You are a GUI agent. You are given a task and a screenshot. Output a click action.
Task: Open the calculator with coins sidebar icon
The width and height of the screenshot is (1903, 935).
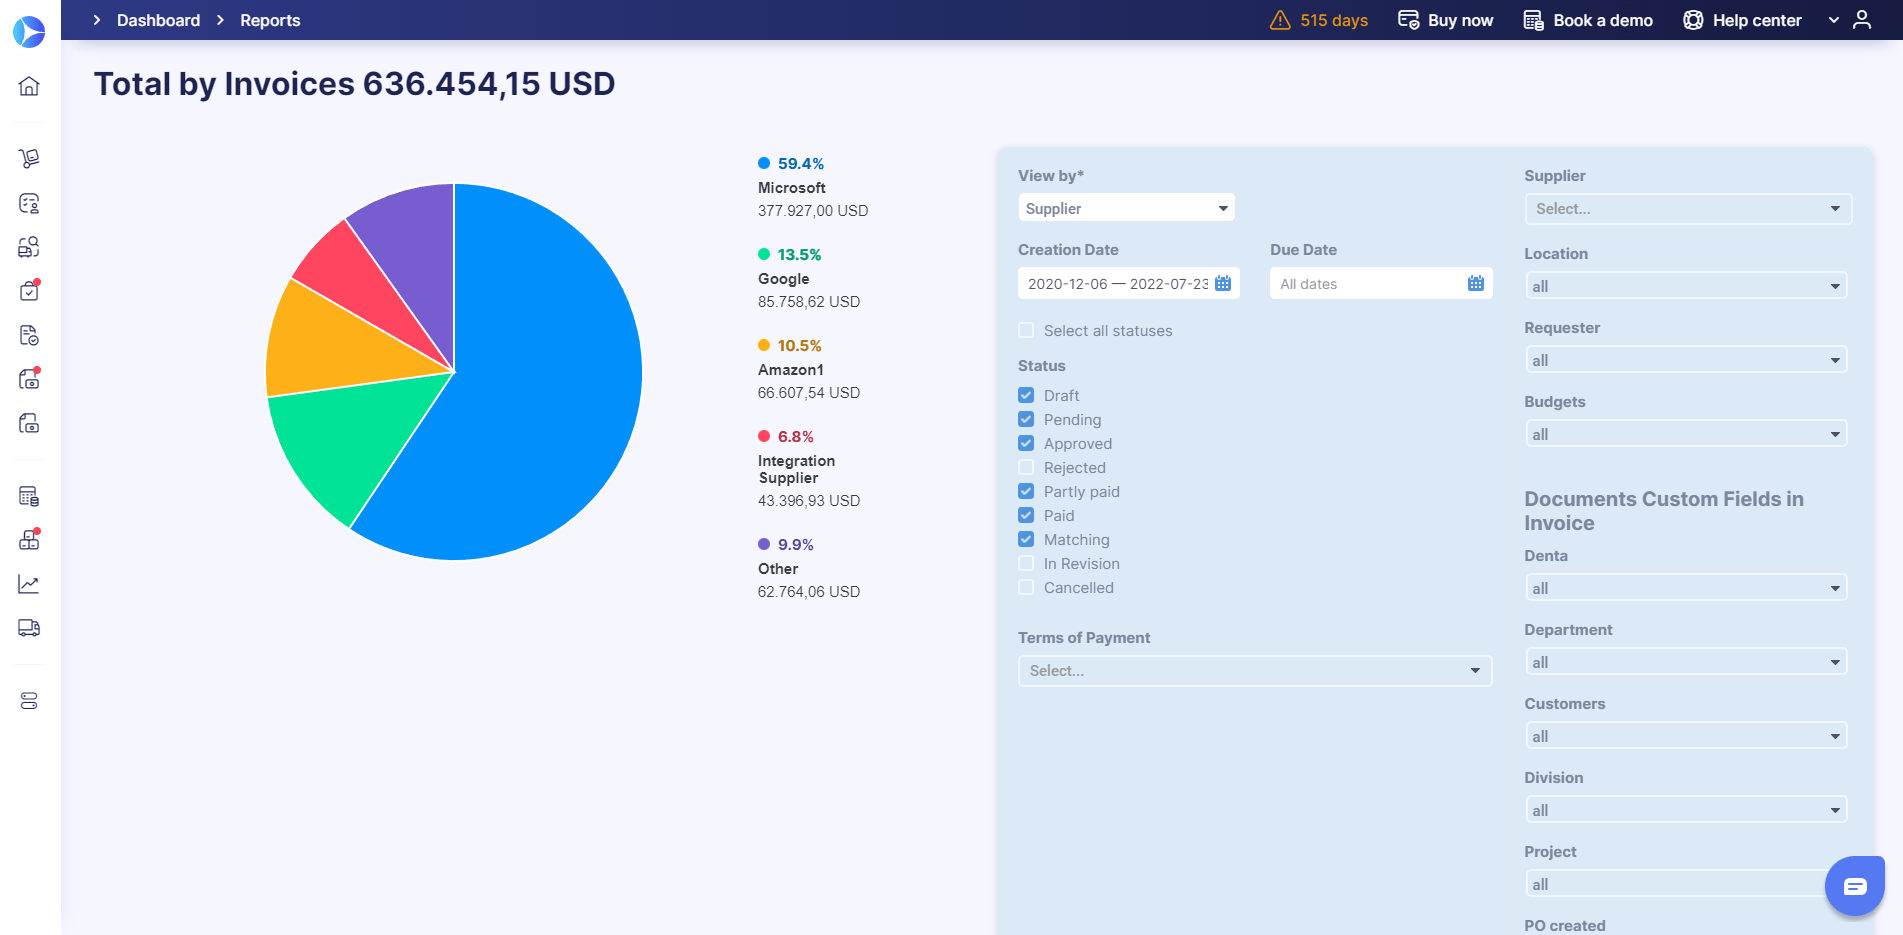[29, 496]
